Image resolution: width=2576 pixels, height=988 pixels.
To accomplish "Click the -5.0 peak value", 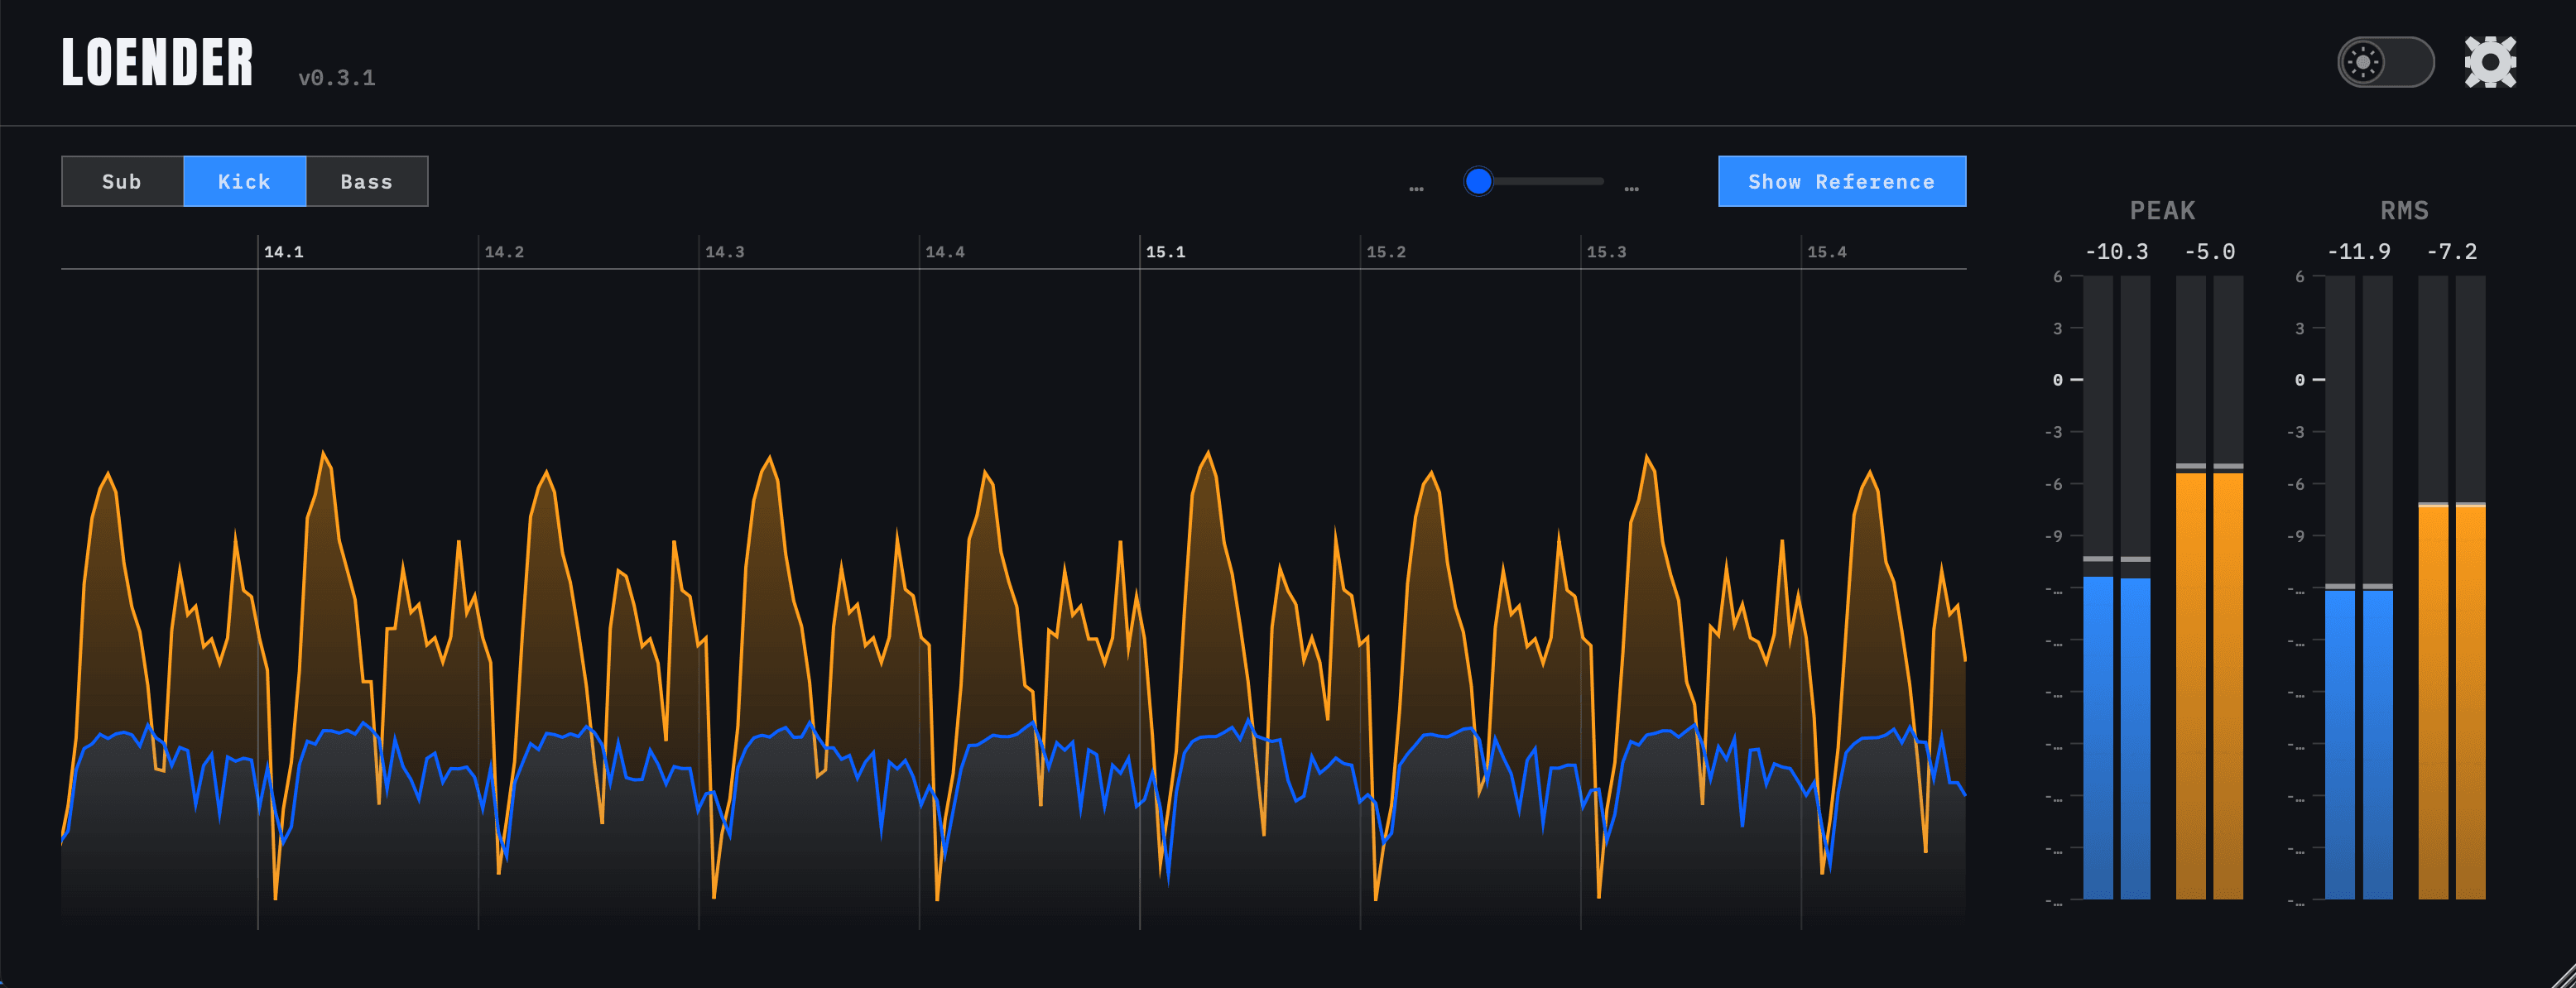I will point(2209,252).
